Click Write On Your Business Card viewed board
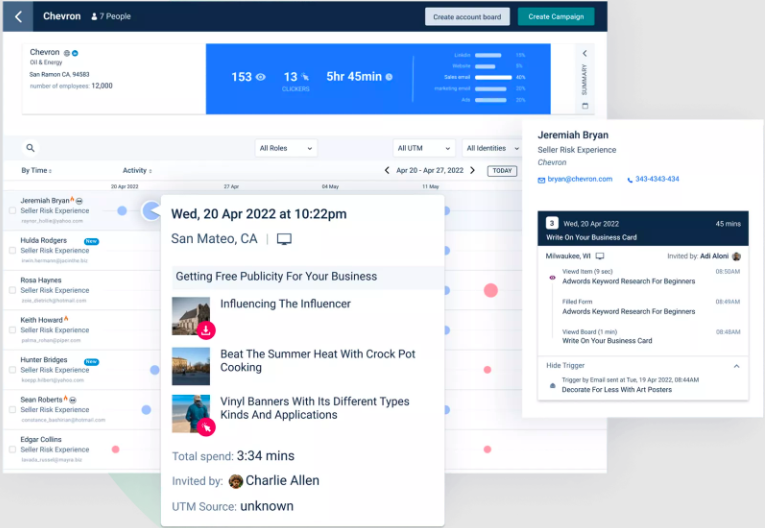The width and height of the screenshot is (765, 528). (x=607, y=341)
